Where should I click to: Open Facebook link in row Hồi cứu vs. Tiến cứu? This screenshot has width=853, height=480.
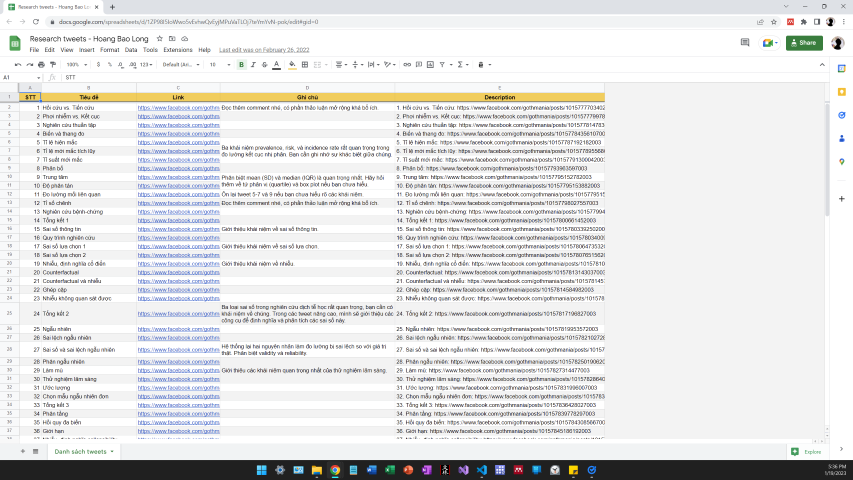178,108
